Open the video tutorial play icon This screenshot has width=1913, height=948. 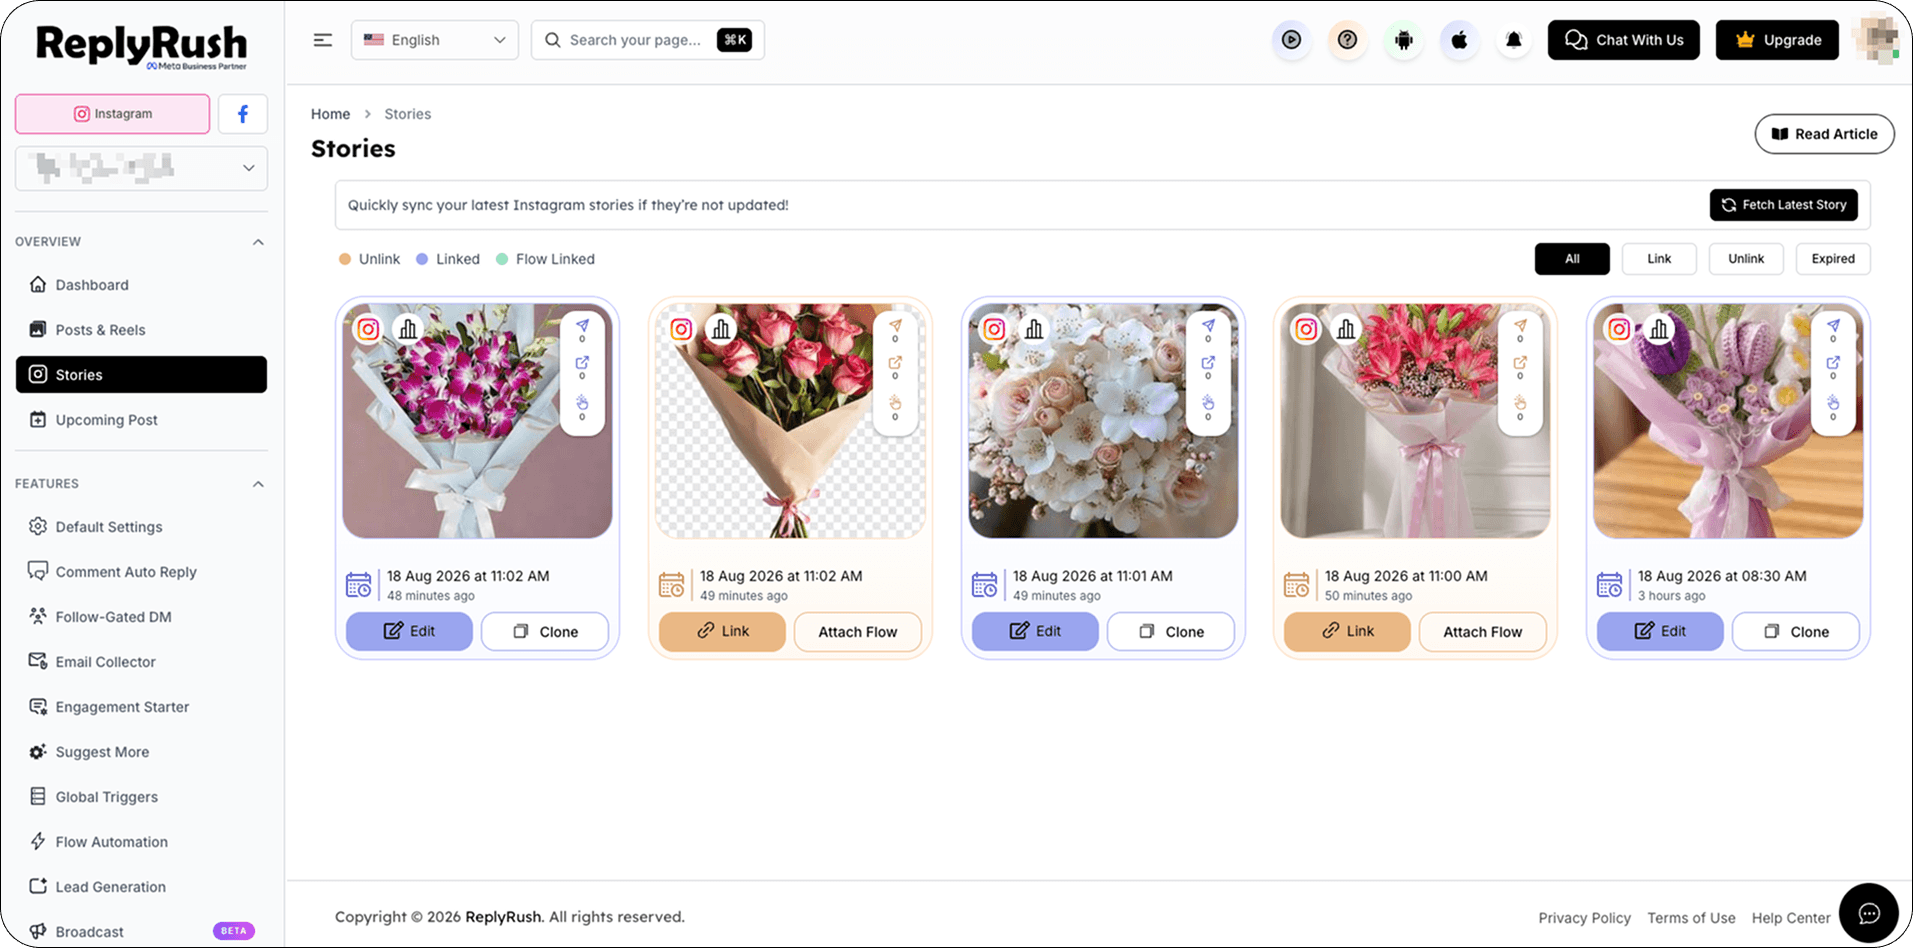tap(1291, 40)
